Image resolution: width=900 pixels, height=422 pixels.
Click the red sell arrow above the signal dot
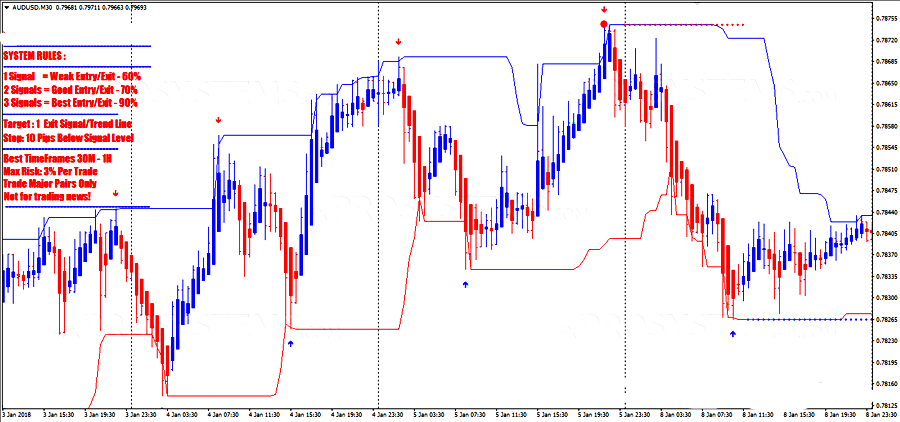click(604, 10)
